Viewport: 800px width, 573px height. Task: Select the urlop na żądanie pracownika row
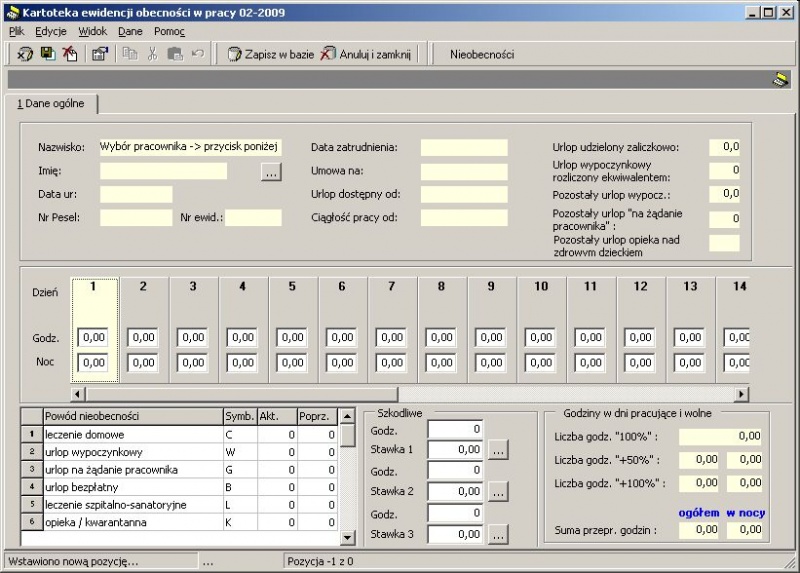point(179,470)
